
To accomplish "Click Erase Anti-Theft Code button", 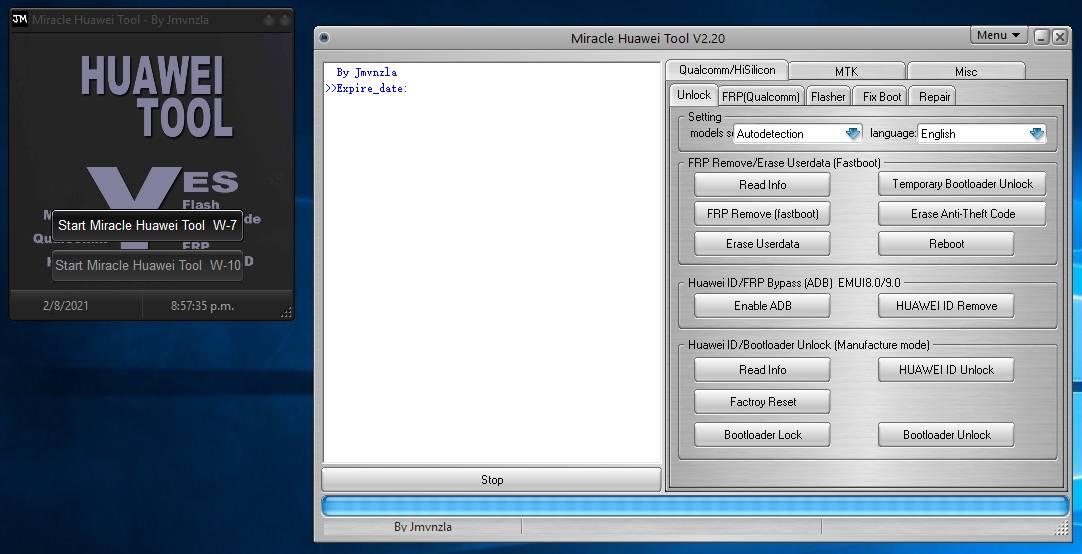I will (x=962, y=214).
